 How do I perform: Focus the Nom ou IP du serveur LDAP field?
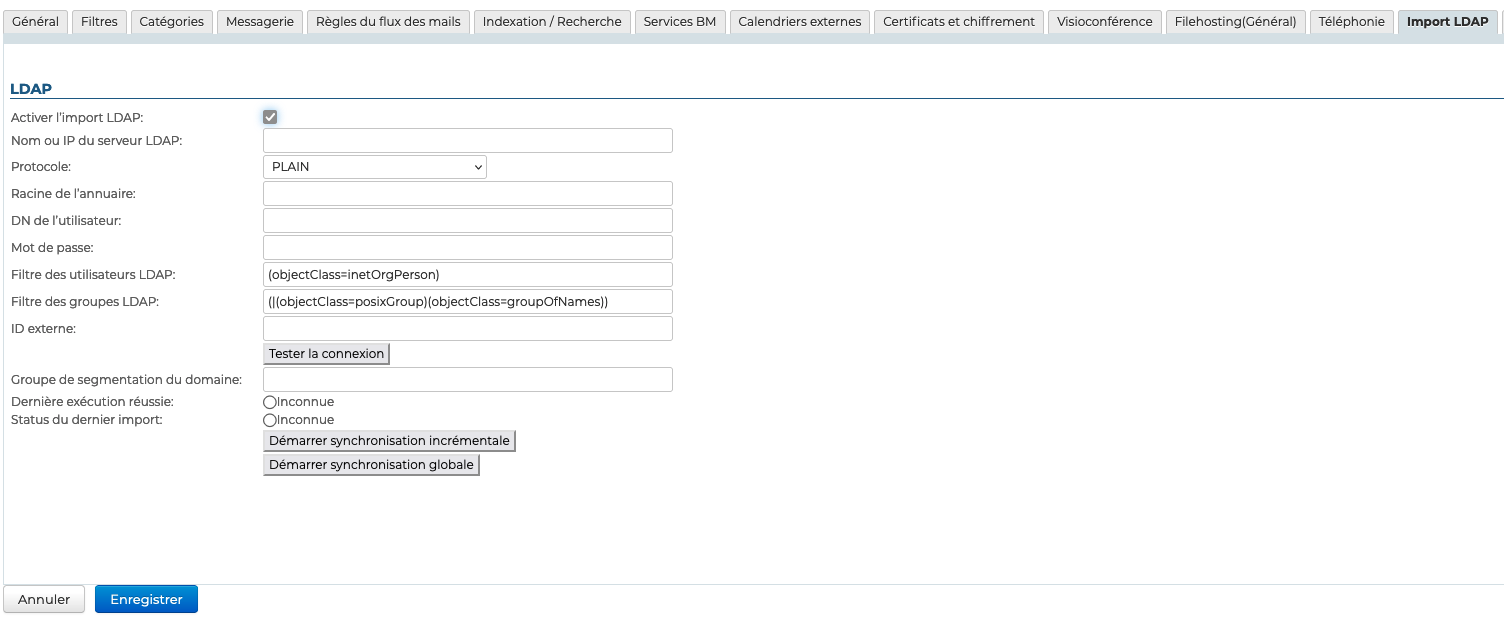click(x=467, y=141)
